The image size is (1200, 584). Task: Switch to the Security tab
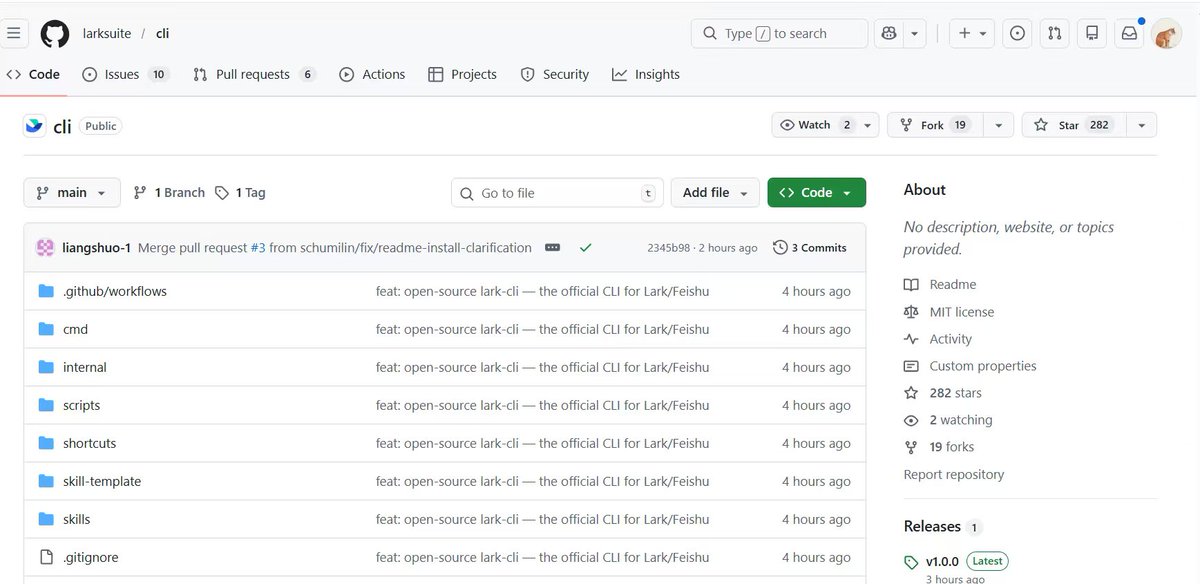(x=555, y=74)
